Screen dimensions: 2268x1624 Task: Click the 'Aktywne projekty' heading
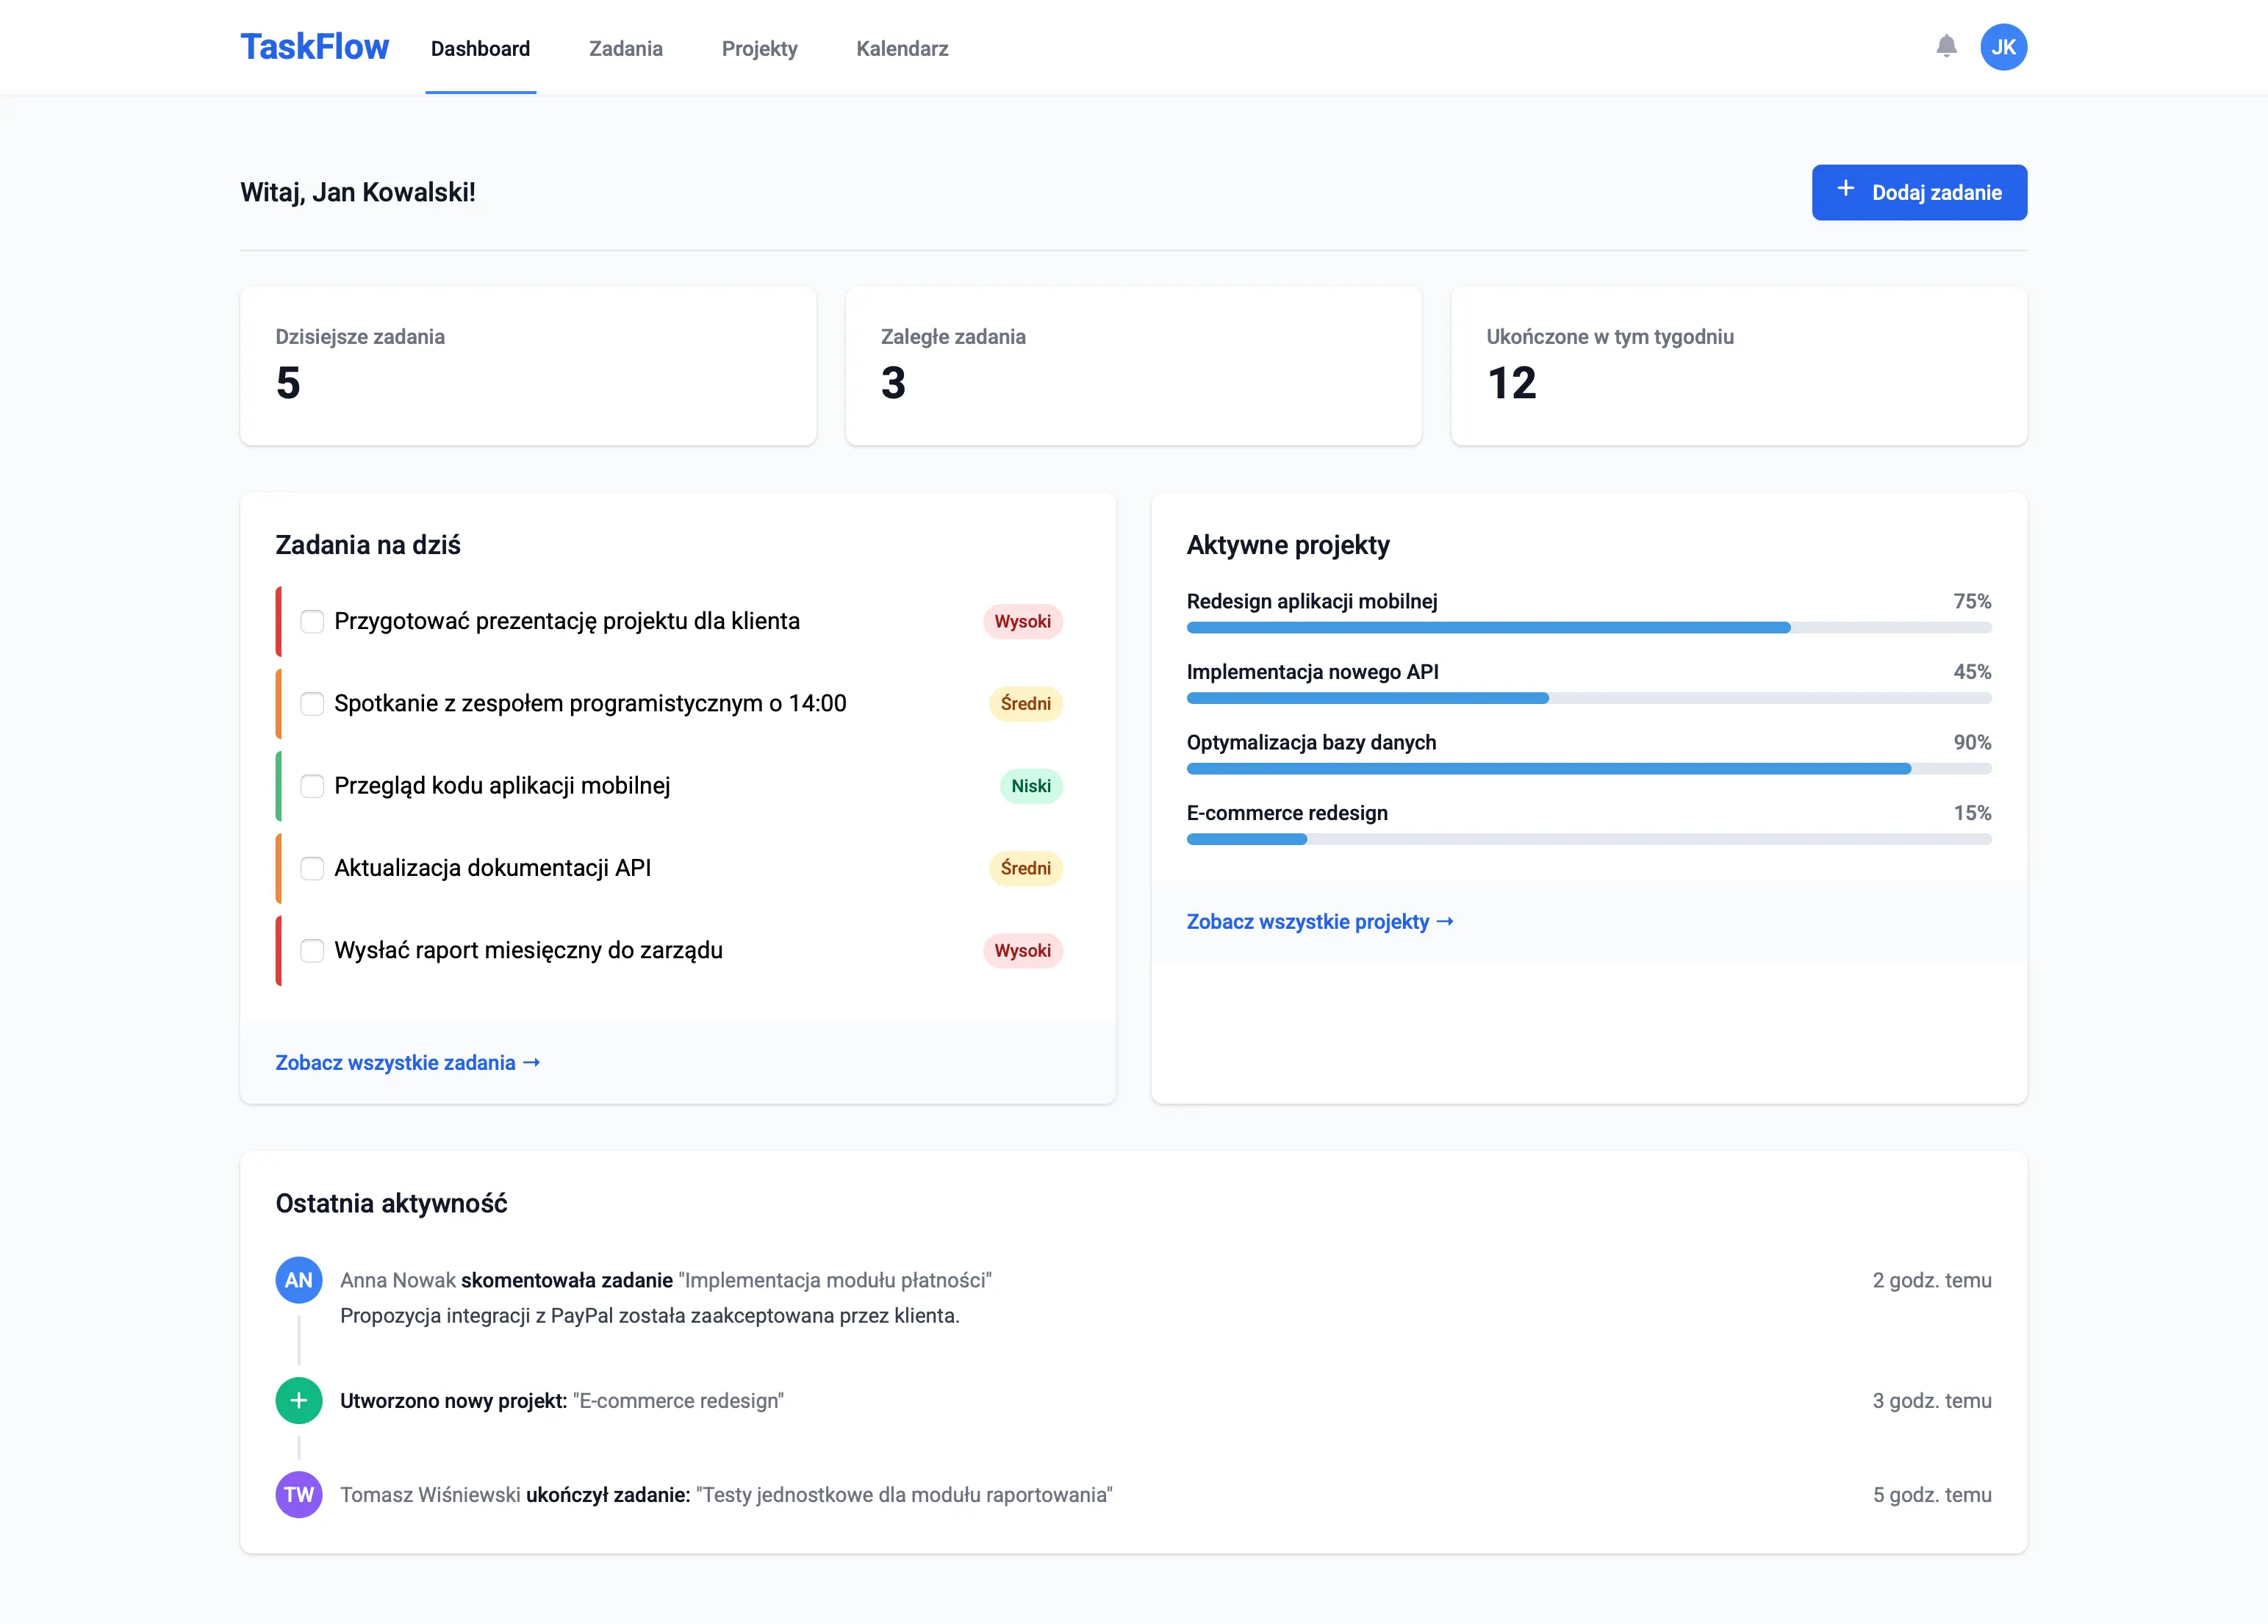coord(1288,545)
